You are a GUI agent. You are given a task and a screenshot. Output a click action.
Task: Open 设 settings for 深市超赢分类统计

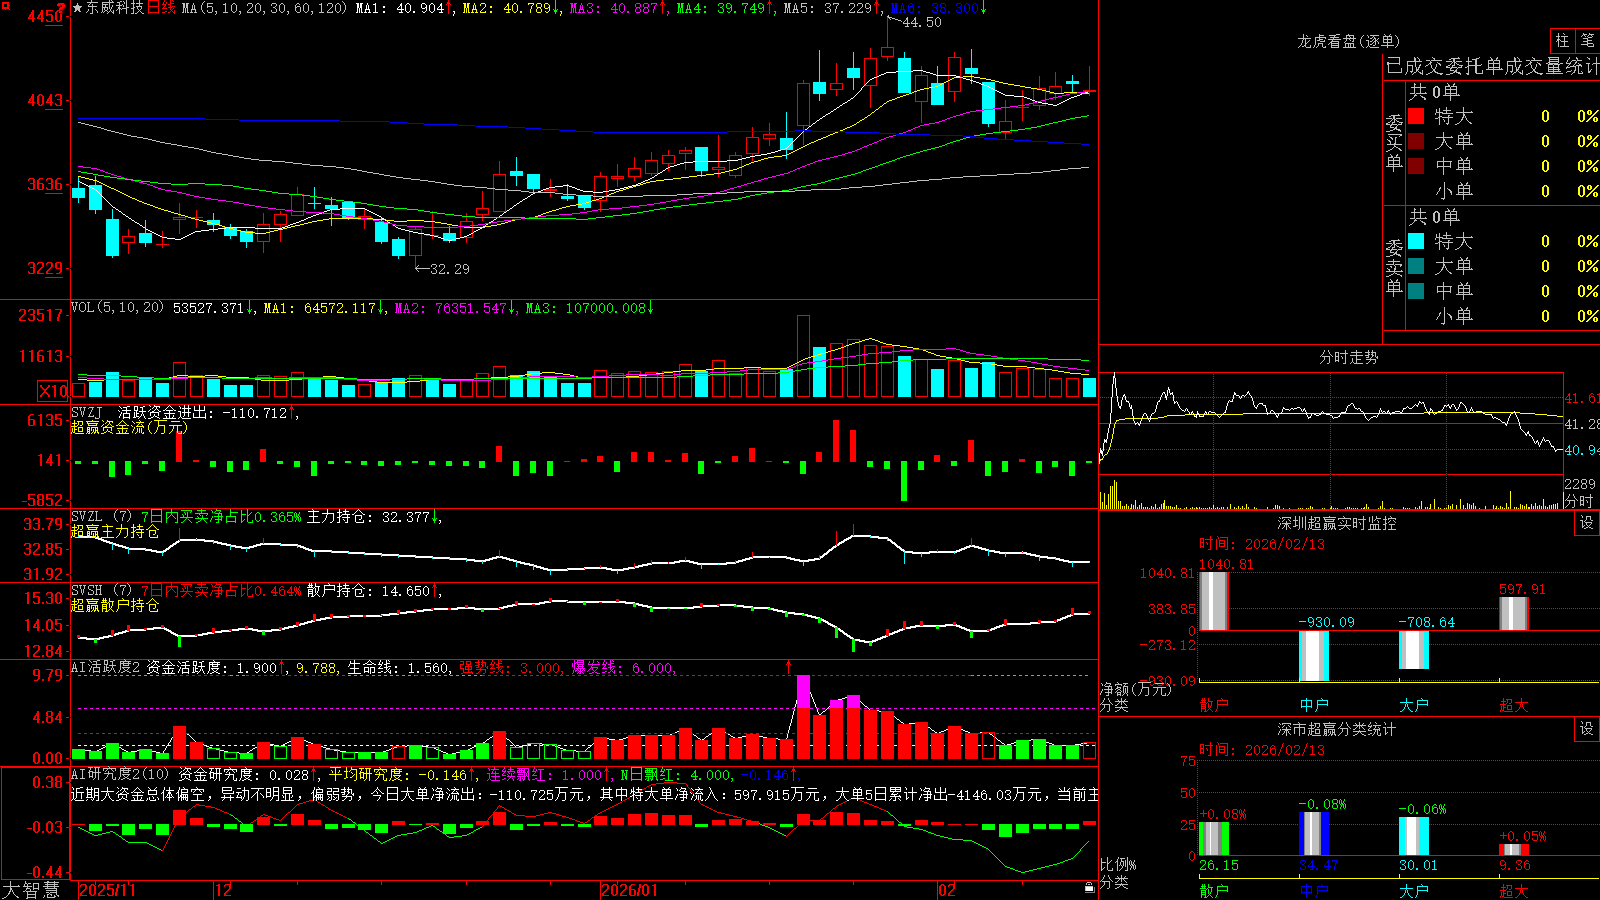1587,729
